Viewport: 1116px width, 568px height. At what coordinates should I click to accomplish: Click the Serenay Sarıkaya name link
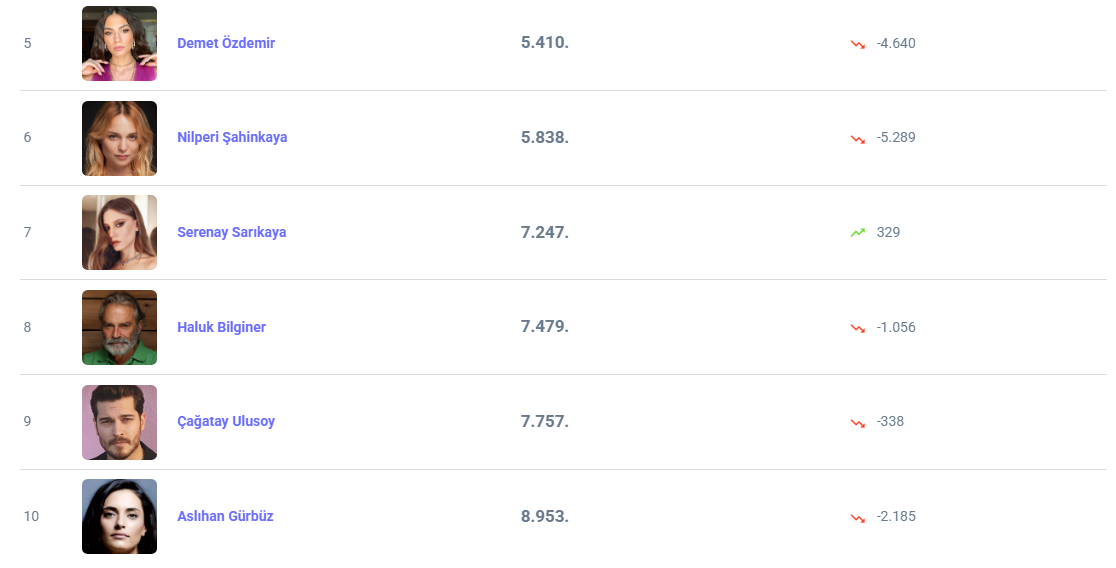coord(231,232)
